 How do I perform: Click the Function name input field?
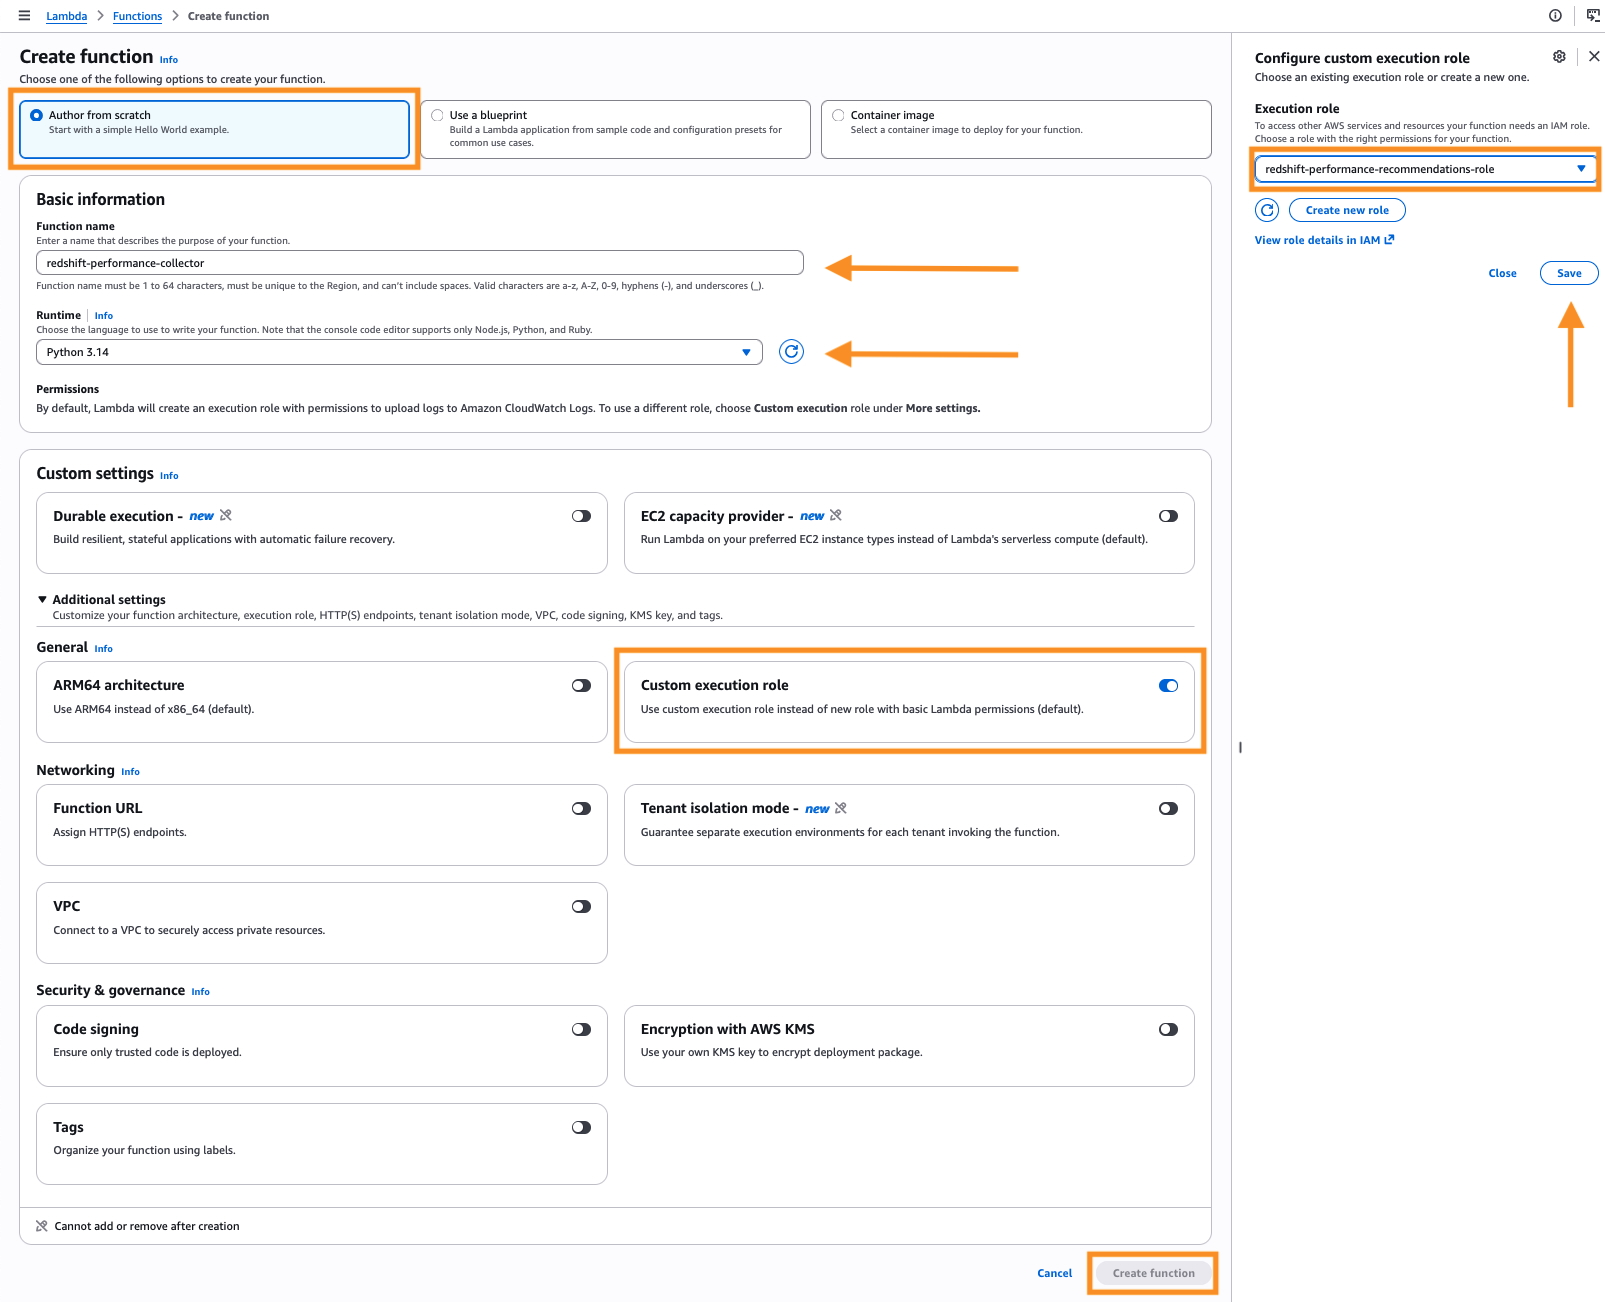pyautogui.click(x=420, y=263)
